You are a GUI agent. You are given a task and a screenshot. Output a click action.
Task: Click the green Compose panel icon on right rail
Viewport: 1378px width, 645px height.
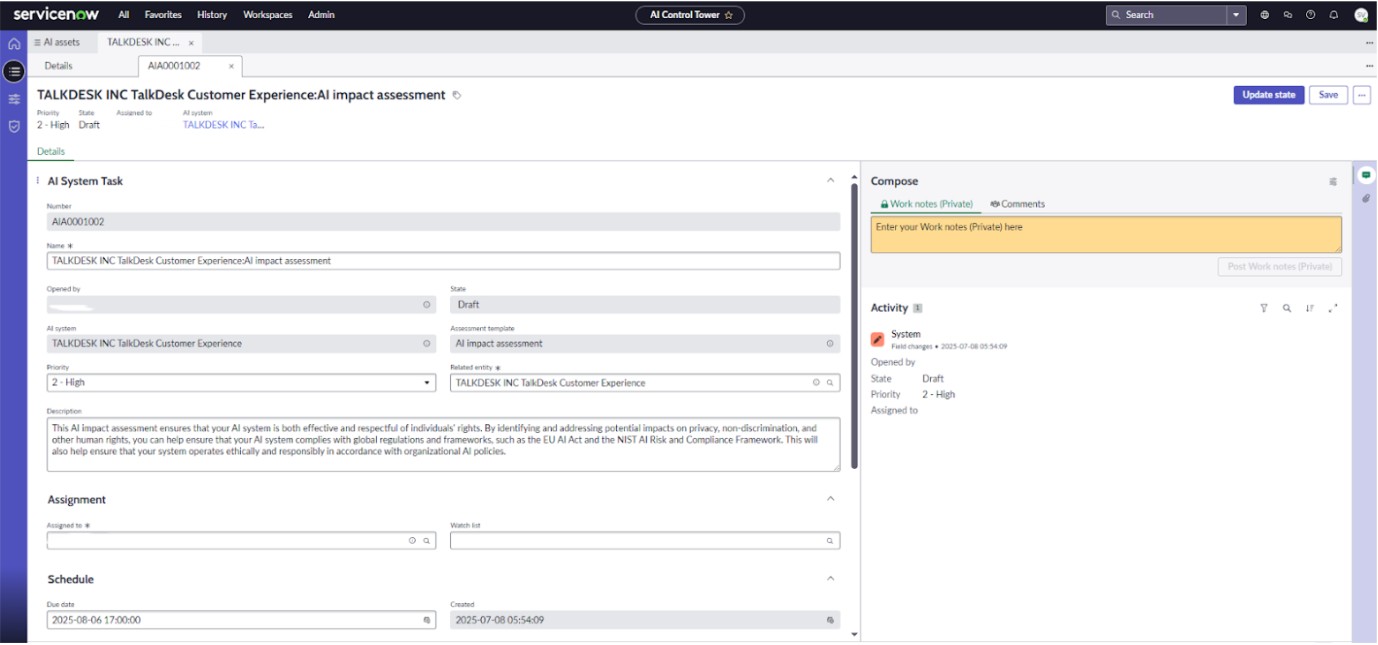pyautogui.click(x=1366, y=175)
